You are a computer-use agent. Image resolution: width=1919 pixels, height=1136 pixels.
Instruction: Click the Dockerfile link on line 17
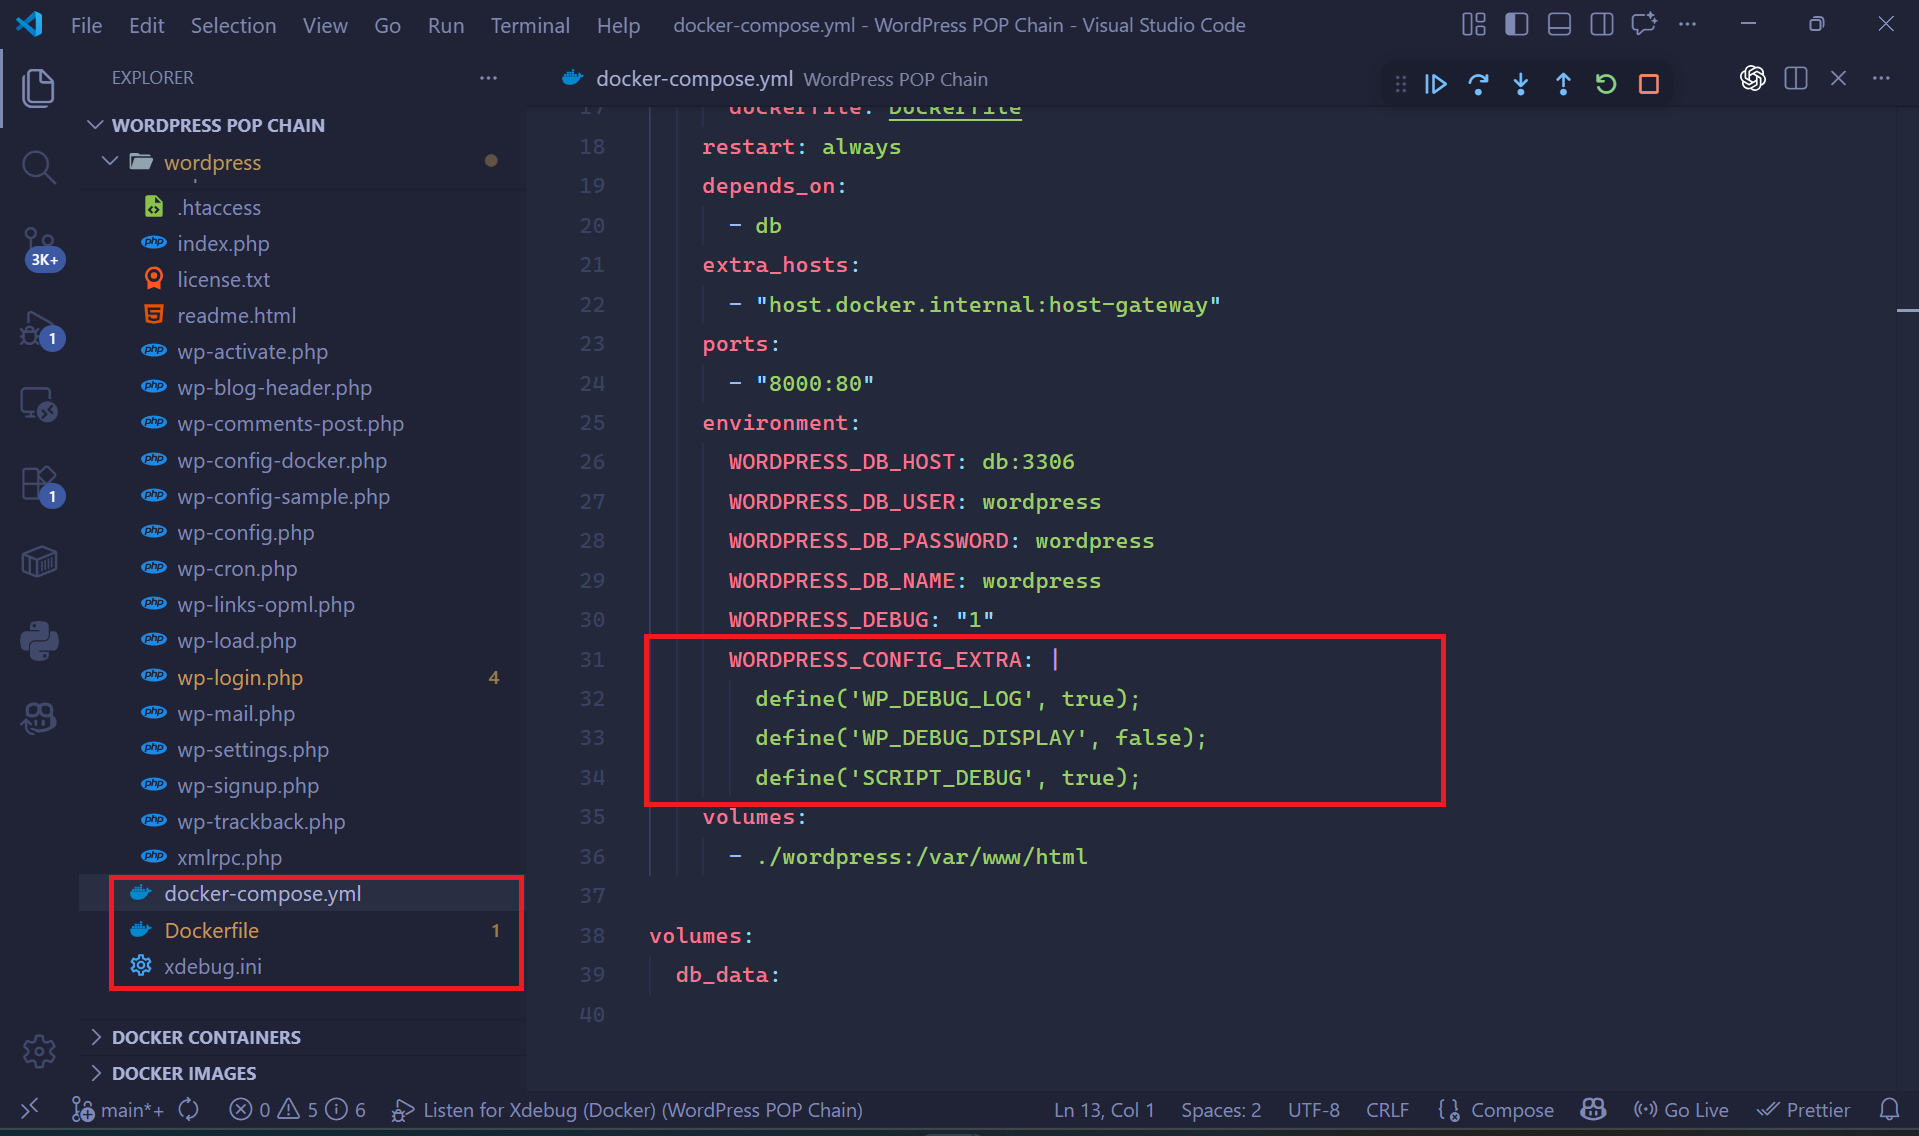click(955, 109)
